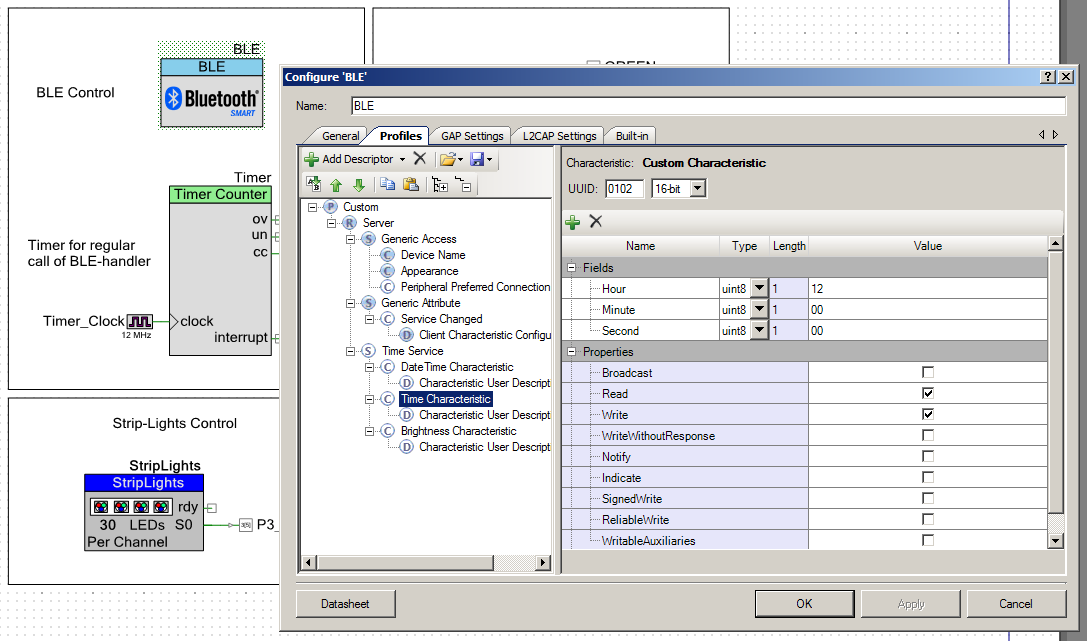Uncheck the Read property checkbox

pos(928,393)
